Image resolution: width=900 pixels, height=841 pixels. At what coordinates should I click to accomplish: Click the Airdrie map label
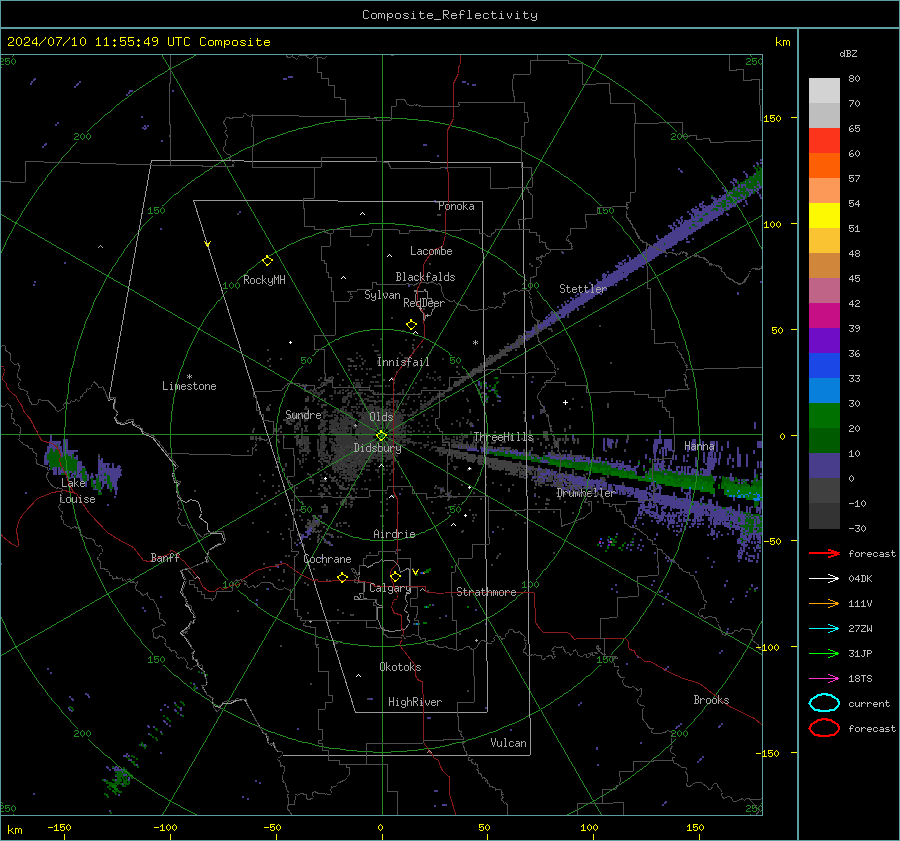tap(394, 534)
